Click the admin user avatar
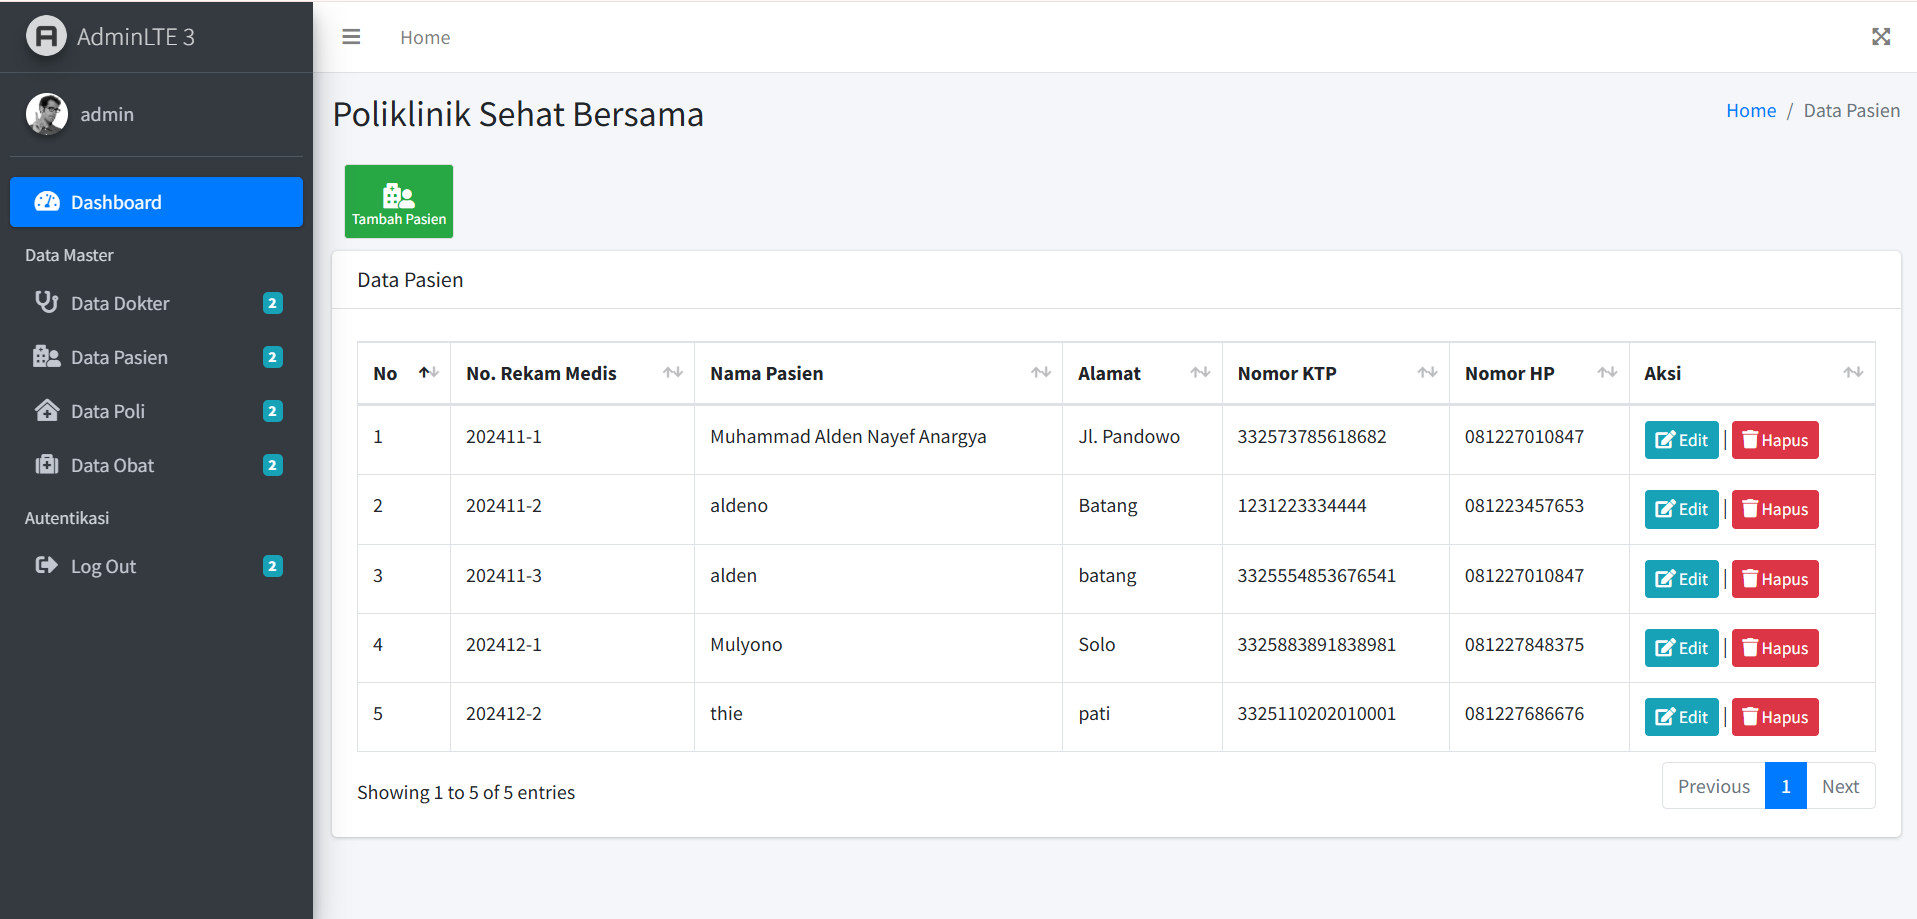Image resolution: width=1917 pixels, height=919 pixels. tap(47, 114)
